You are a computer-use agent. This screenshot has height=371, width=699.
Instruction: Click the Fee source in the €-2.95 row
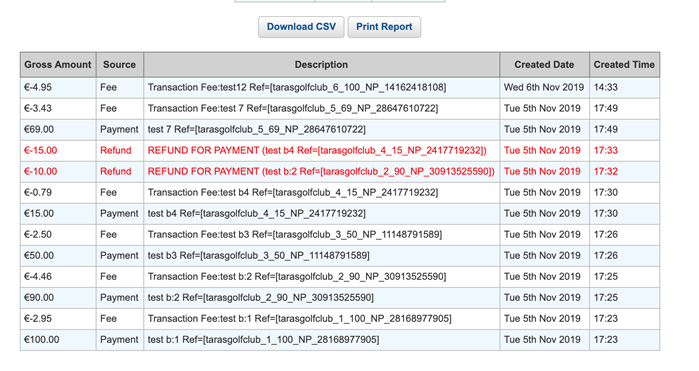tap(108, 319)
